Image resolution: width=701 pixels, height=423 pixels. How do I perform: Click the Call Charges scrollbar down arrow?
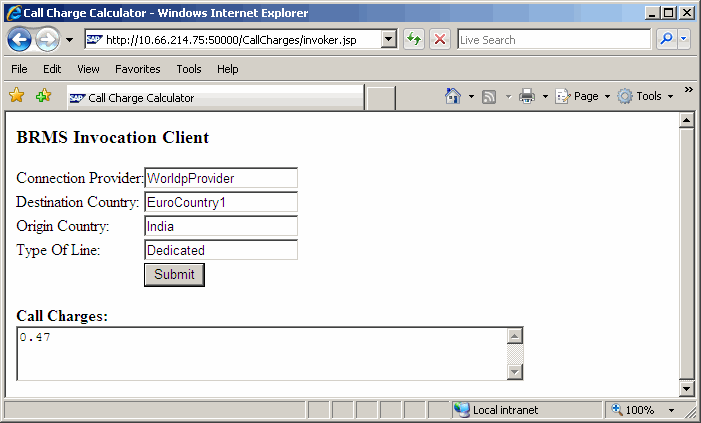(x=516, y=372)
